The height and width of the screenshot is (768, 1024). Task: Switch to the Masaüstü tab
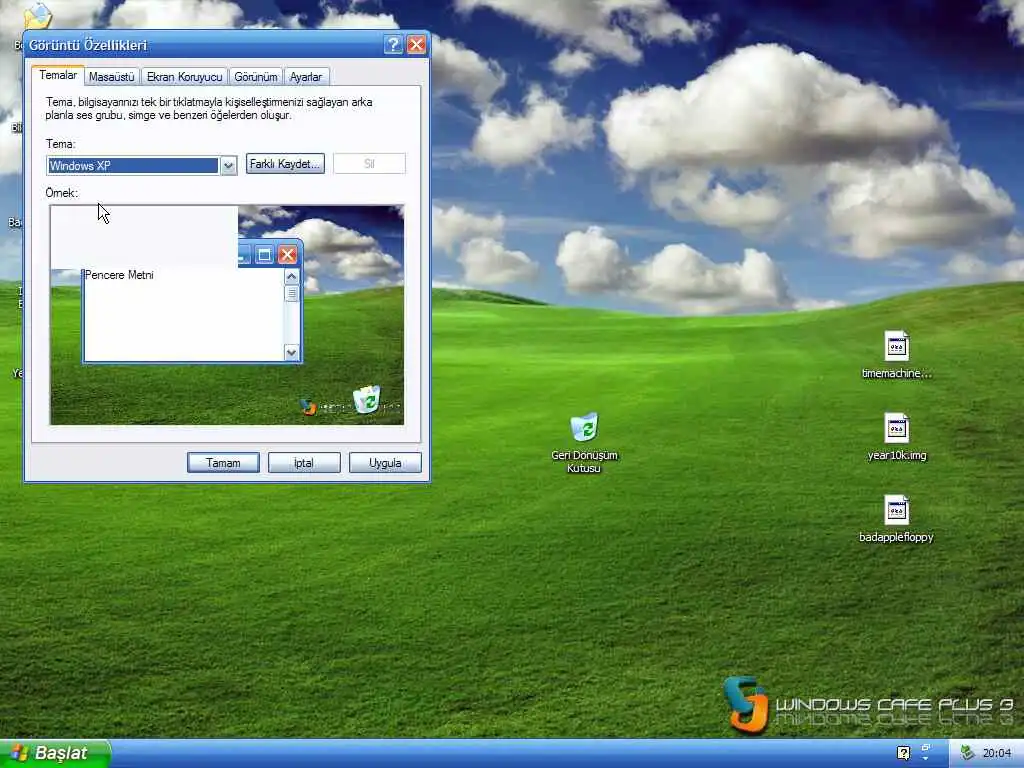(112, 77)
